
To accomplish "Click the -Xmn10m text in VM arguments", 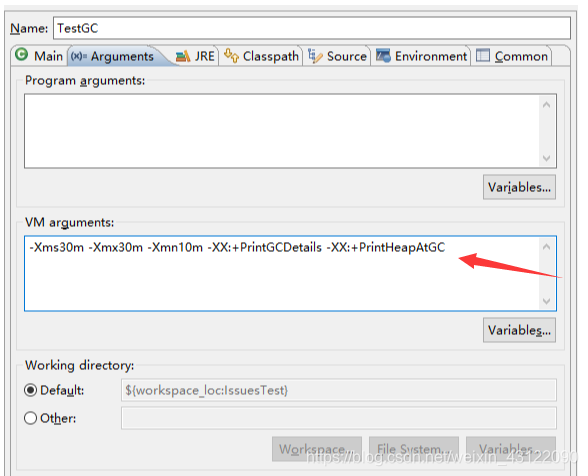I will pos(175,248).
